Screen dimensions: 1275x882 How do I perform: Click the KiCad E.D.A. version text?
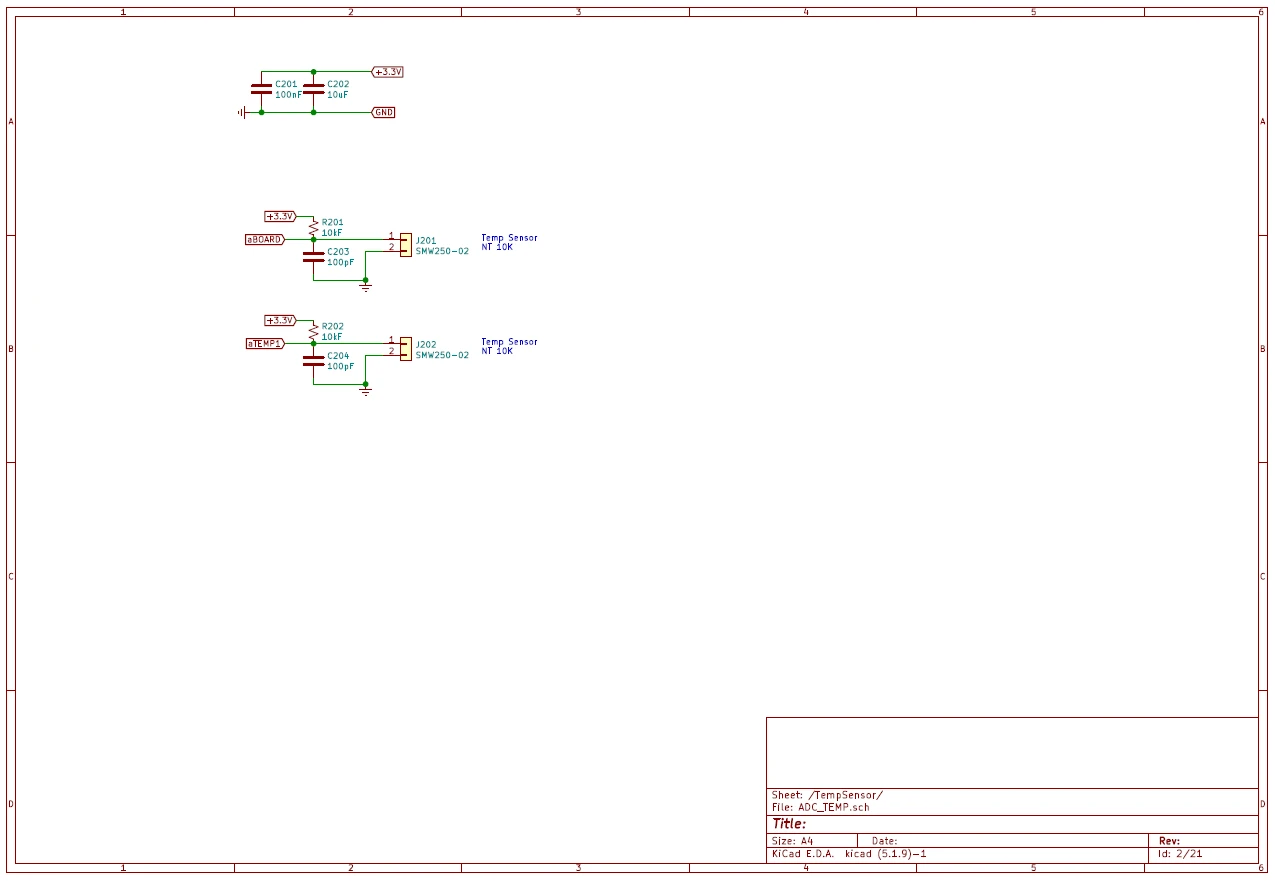[x=849, y=854]
